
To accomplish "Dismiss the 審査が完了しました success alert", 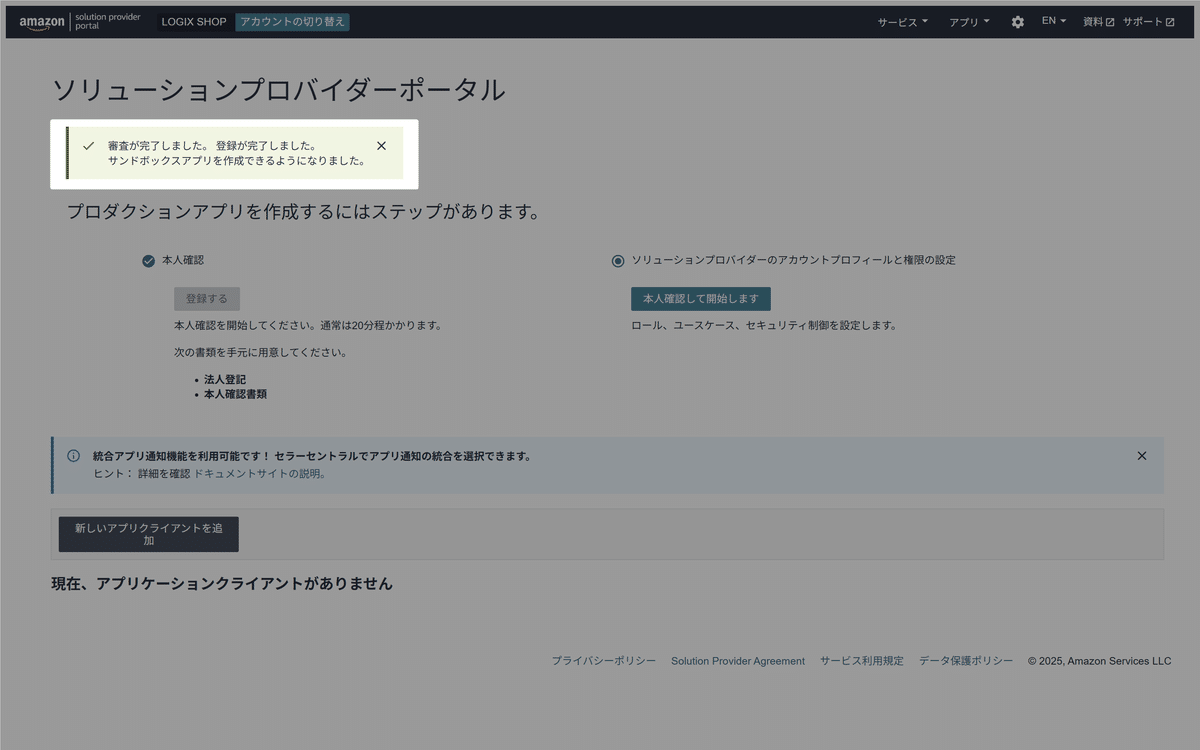I will tap(381, 145).
